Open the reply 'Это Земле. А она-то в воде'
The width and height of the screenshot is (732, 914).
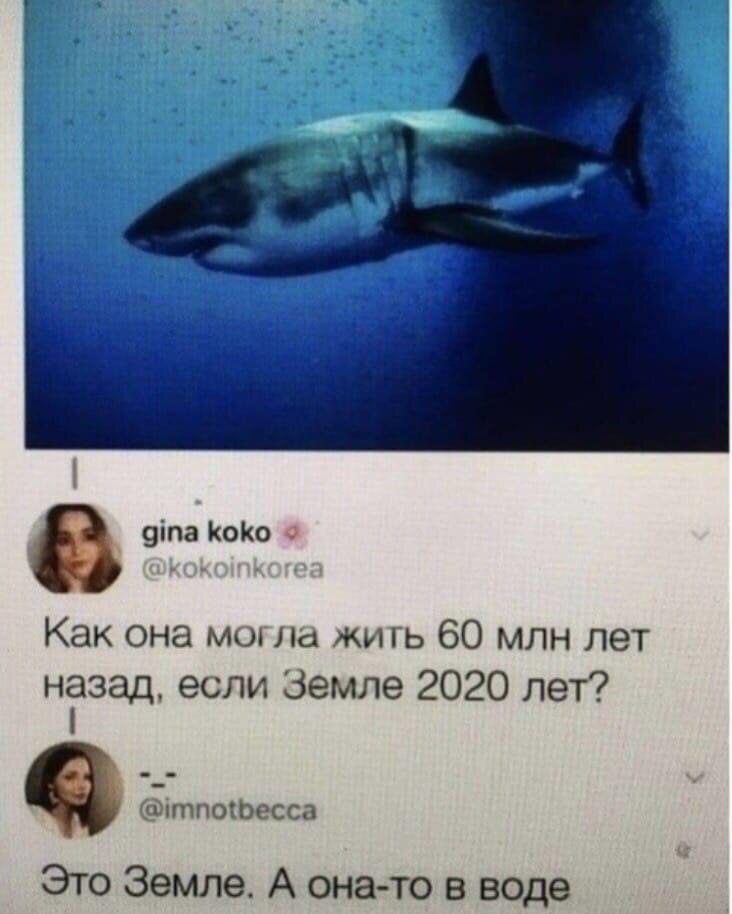(x=306, y=885)
